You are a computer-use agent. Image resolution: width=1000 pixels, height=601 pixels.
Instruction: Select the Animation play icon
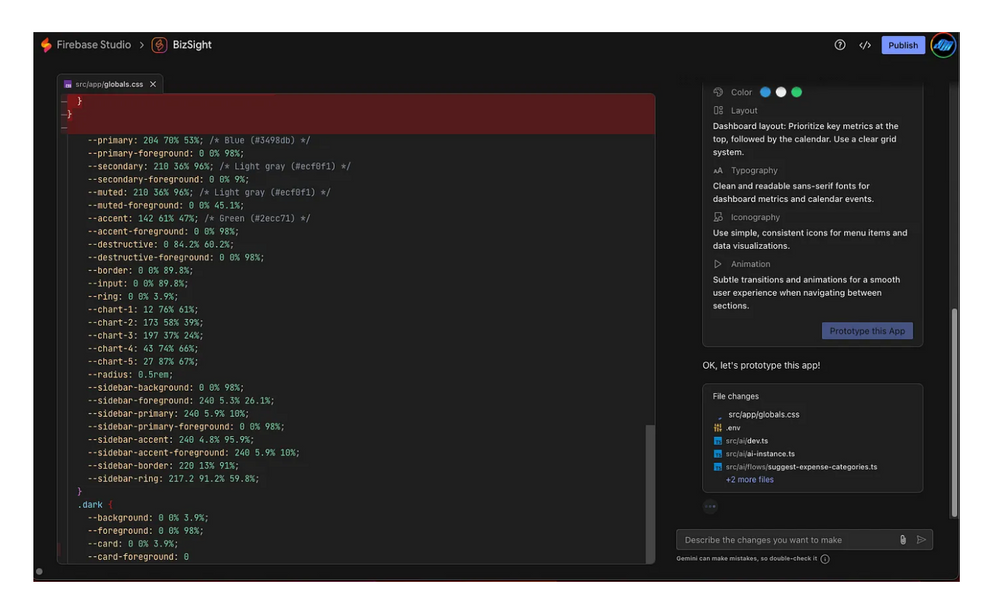(x=718, y=264)
